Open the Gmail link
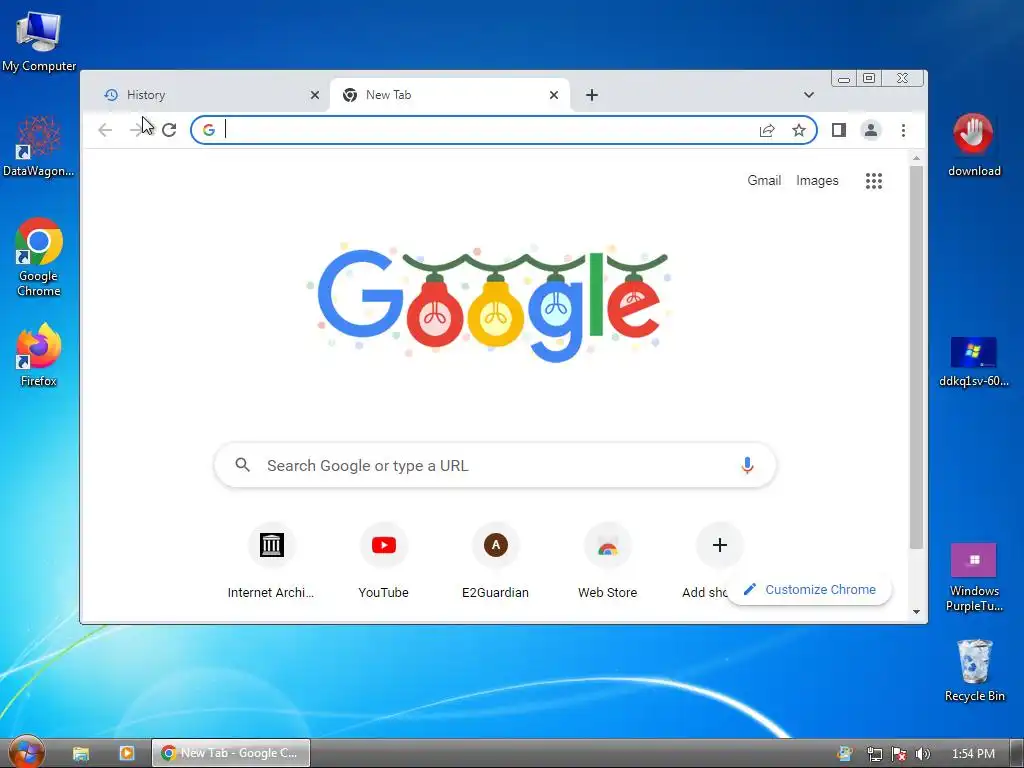This screenshot has height=768, width=1024. (x=764, y=180)
